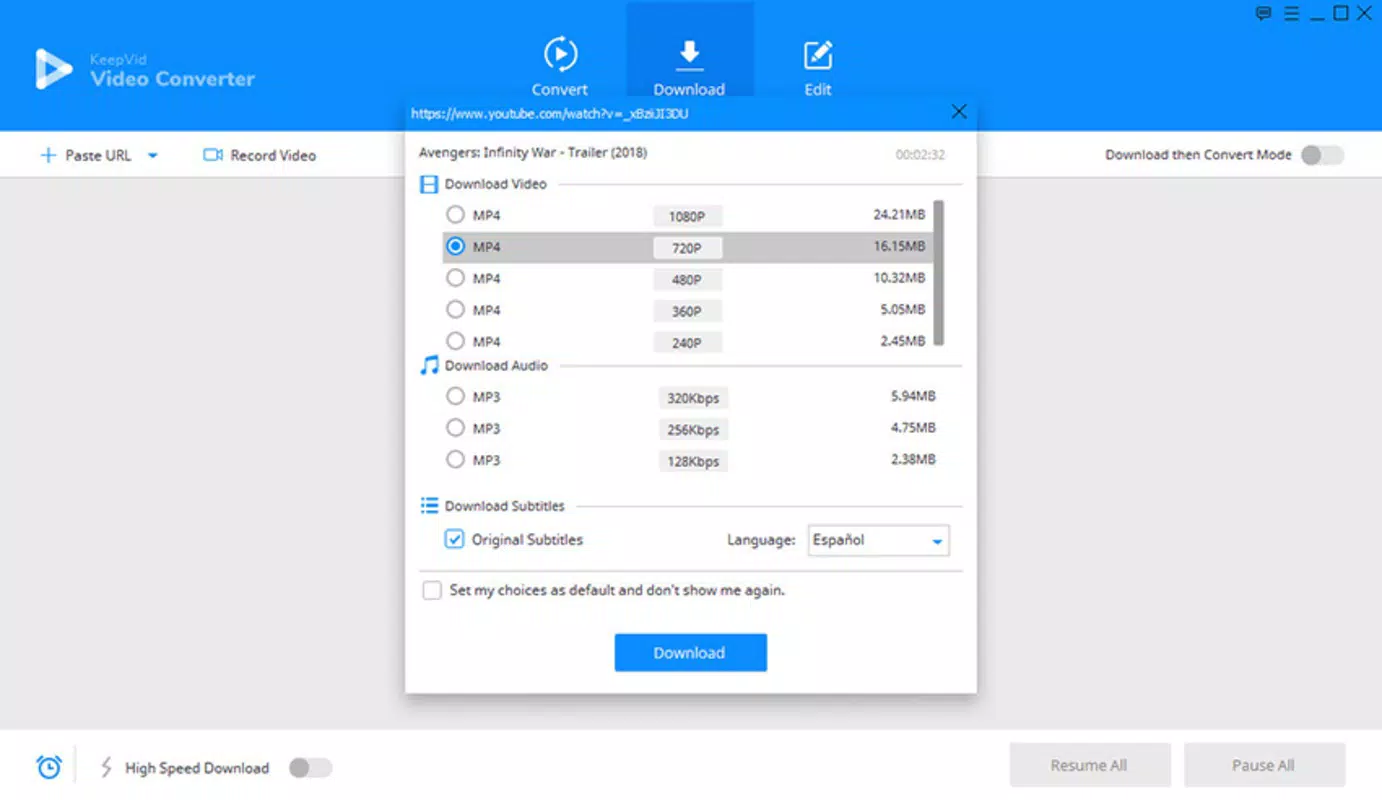Click the Convert tab circular icon
The width and height of the screenshot is (1382, 800).
[x=559, y=53]
